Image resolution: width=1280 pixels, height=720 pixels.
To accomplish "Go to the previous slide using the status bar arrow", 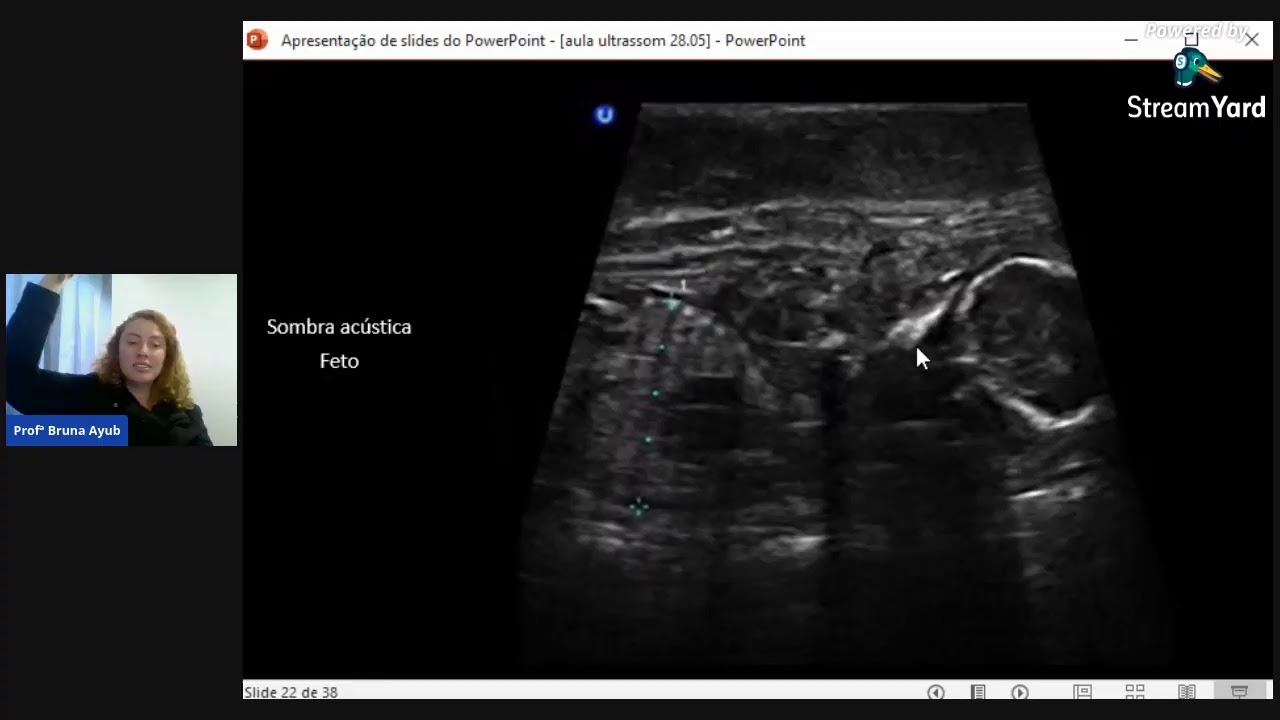I will (x=936, y=692).
